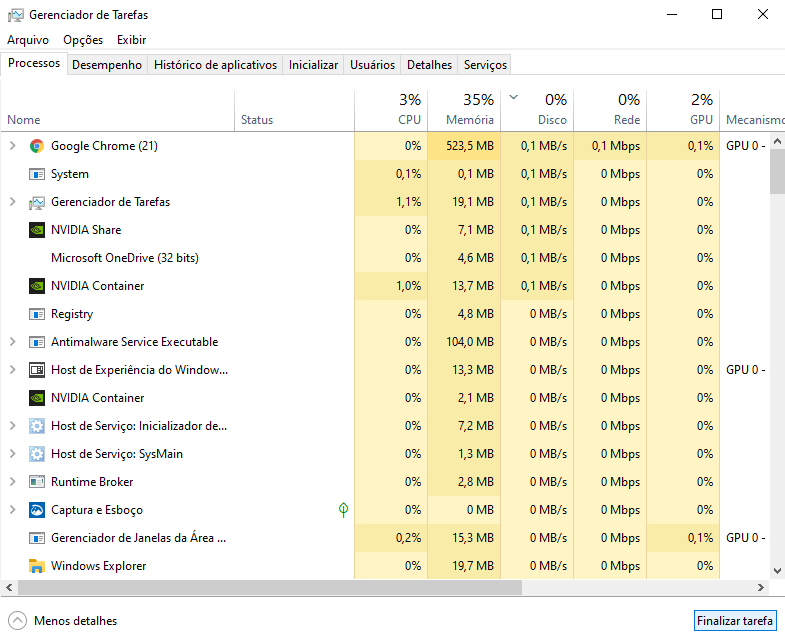Click the Captura e Esboço icon
The image size is (785, 641).
[x=37, y=510]
